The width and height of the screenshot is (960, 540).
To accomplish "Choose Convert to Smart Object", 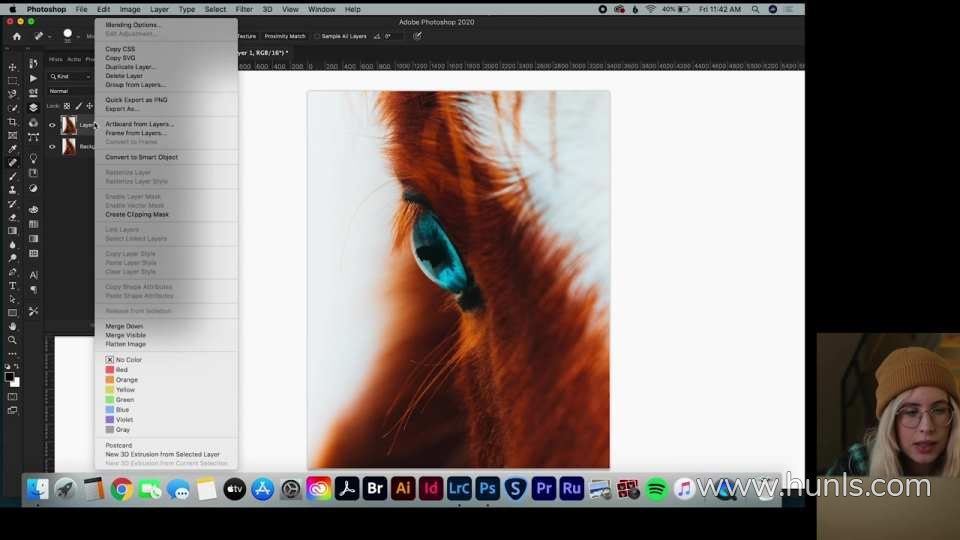I will tap(141, 157).
